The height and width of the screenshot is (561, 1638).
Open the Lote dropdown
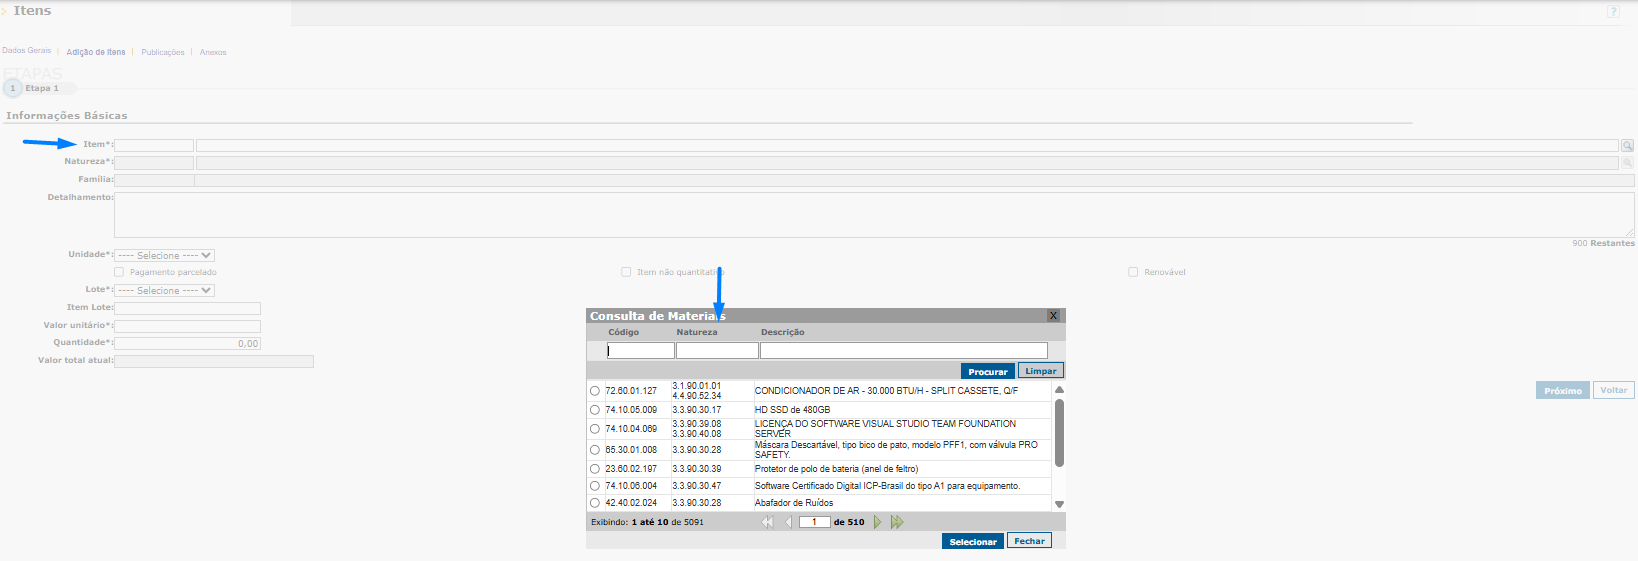coord(164,291)
